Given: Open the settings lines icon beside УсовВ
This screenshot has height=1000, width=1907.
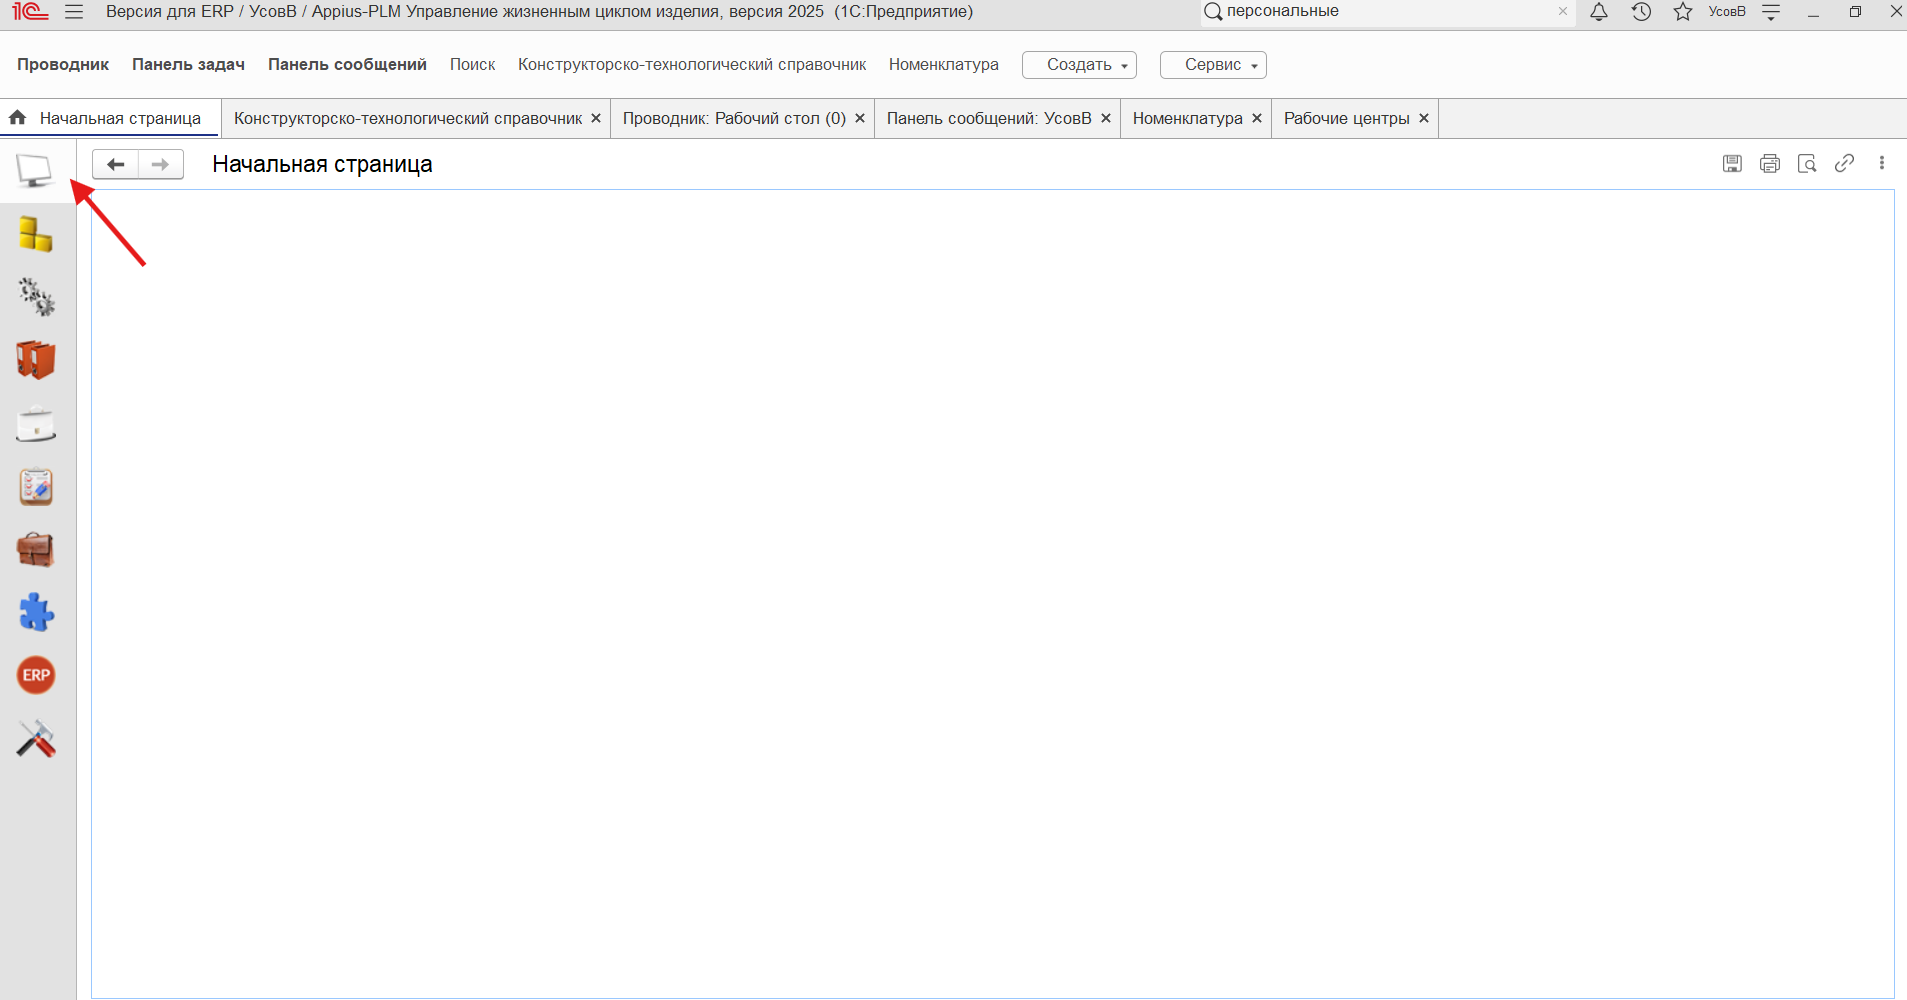Looking at the screenshot, I should pyautogui.click(x=1771, y=12).
